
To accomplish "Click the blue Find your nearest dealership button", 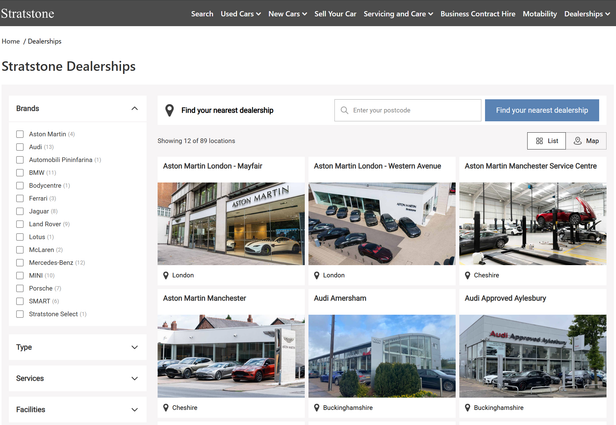I will [x=542, y=110].
